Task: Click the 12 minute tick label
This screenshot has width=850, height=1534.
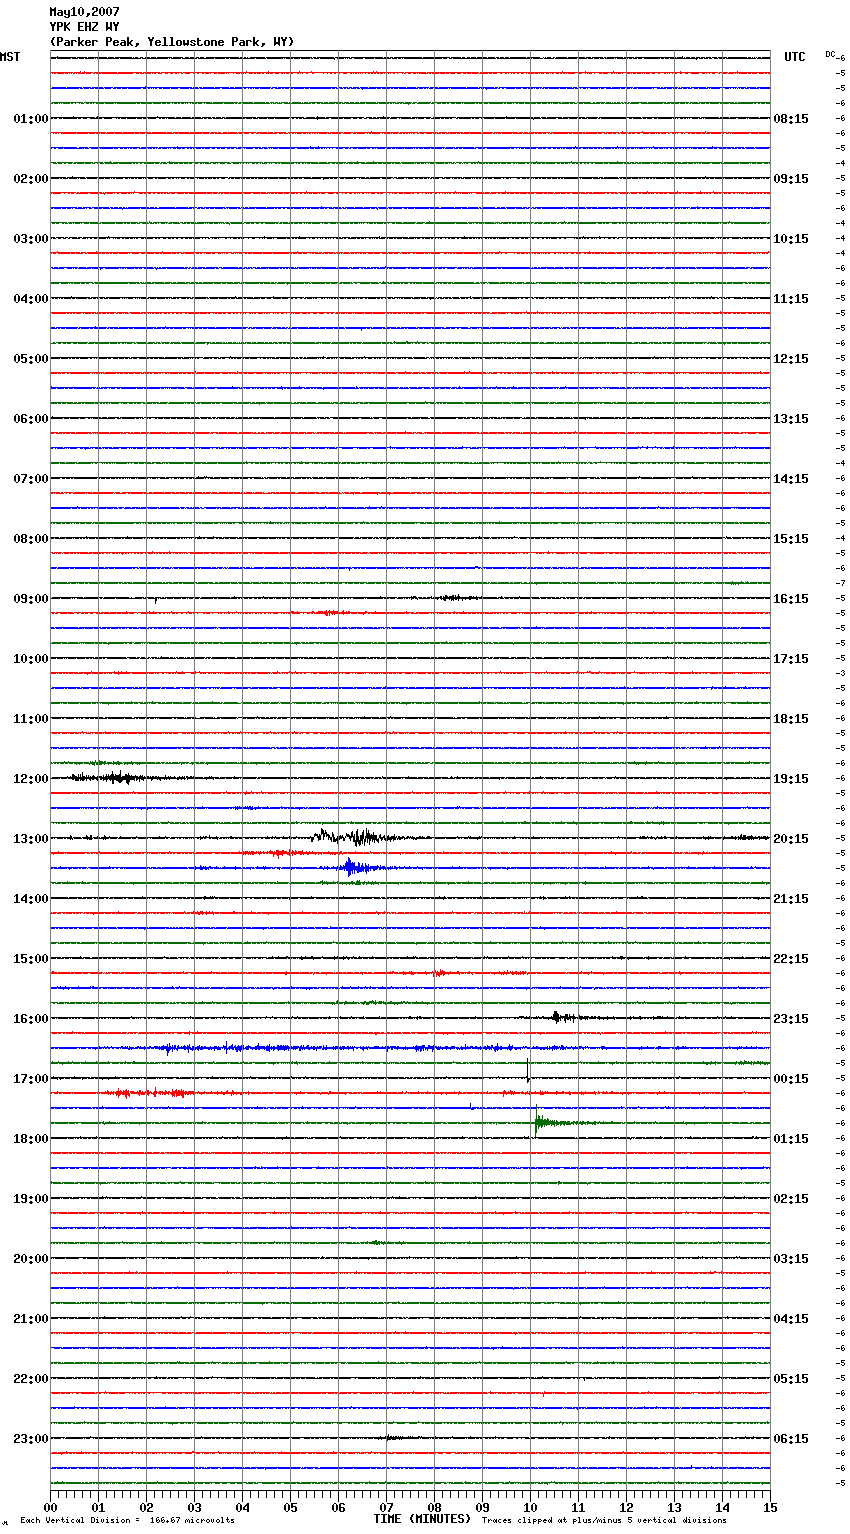Action: (x=626, y=1507)
